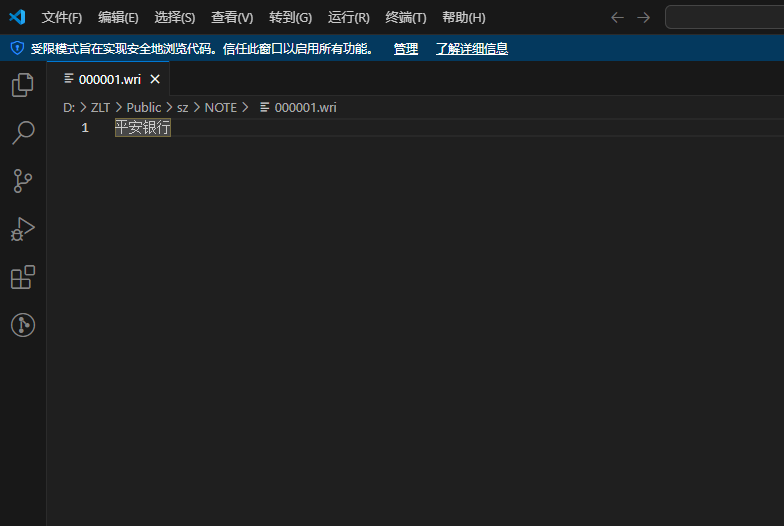Open the Run and Debug view
This screenshot has height=526, width=784.
22,229
